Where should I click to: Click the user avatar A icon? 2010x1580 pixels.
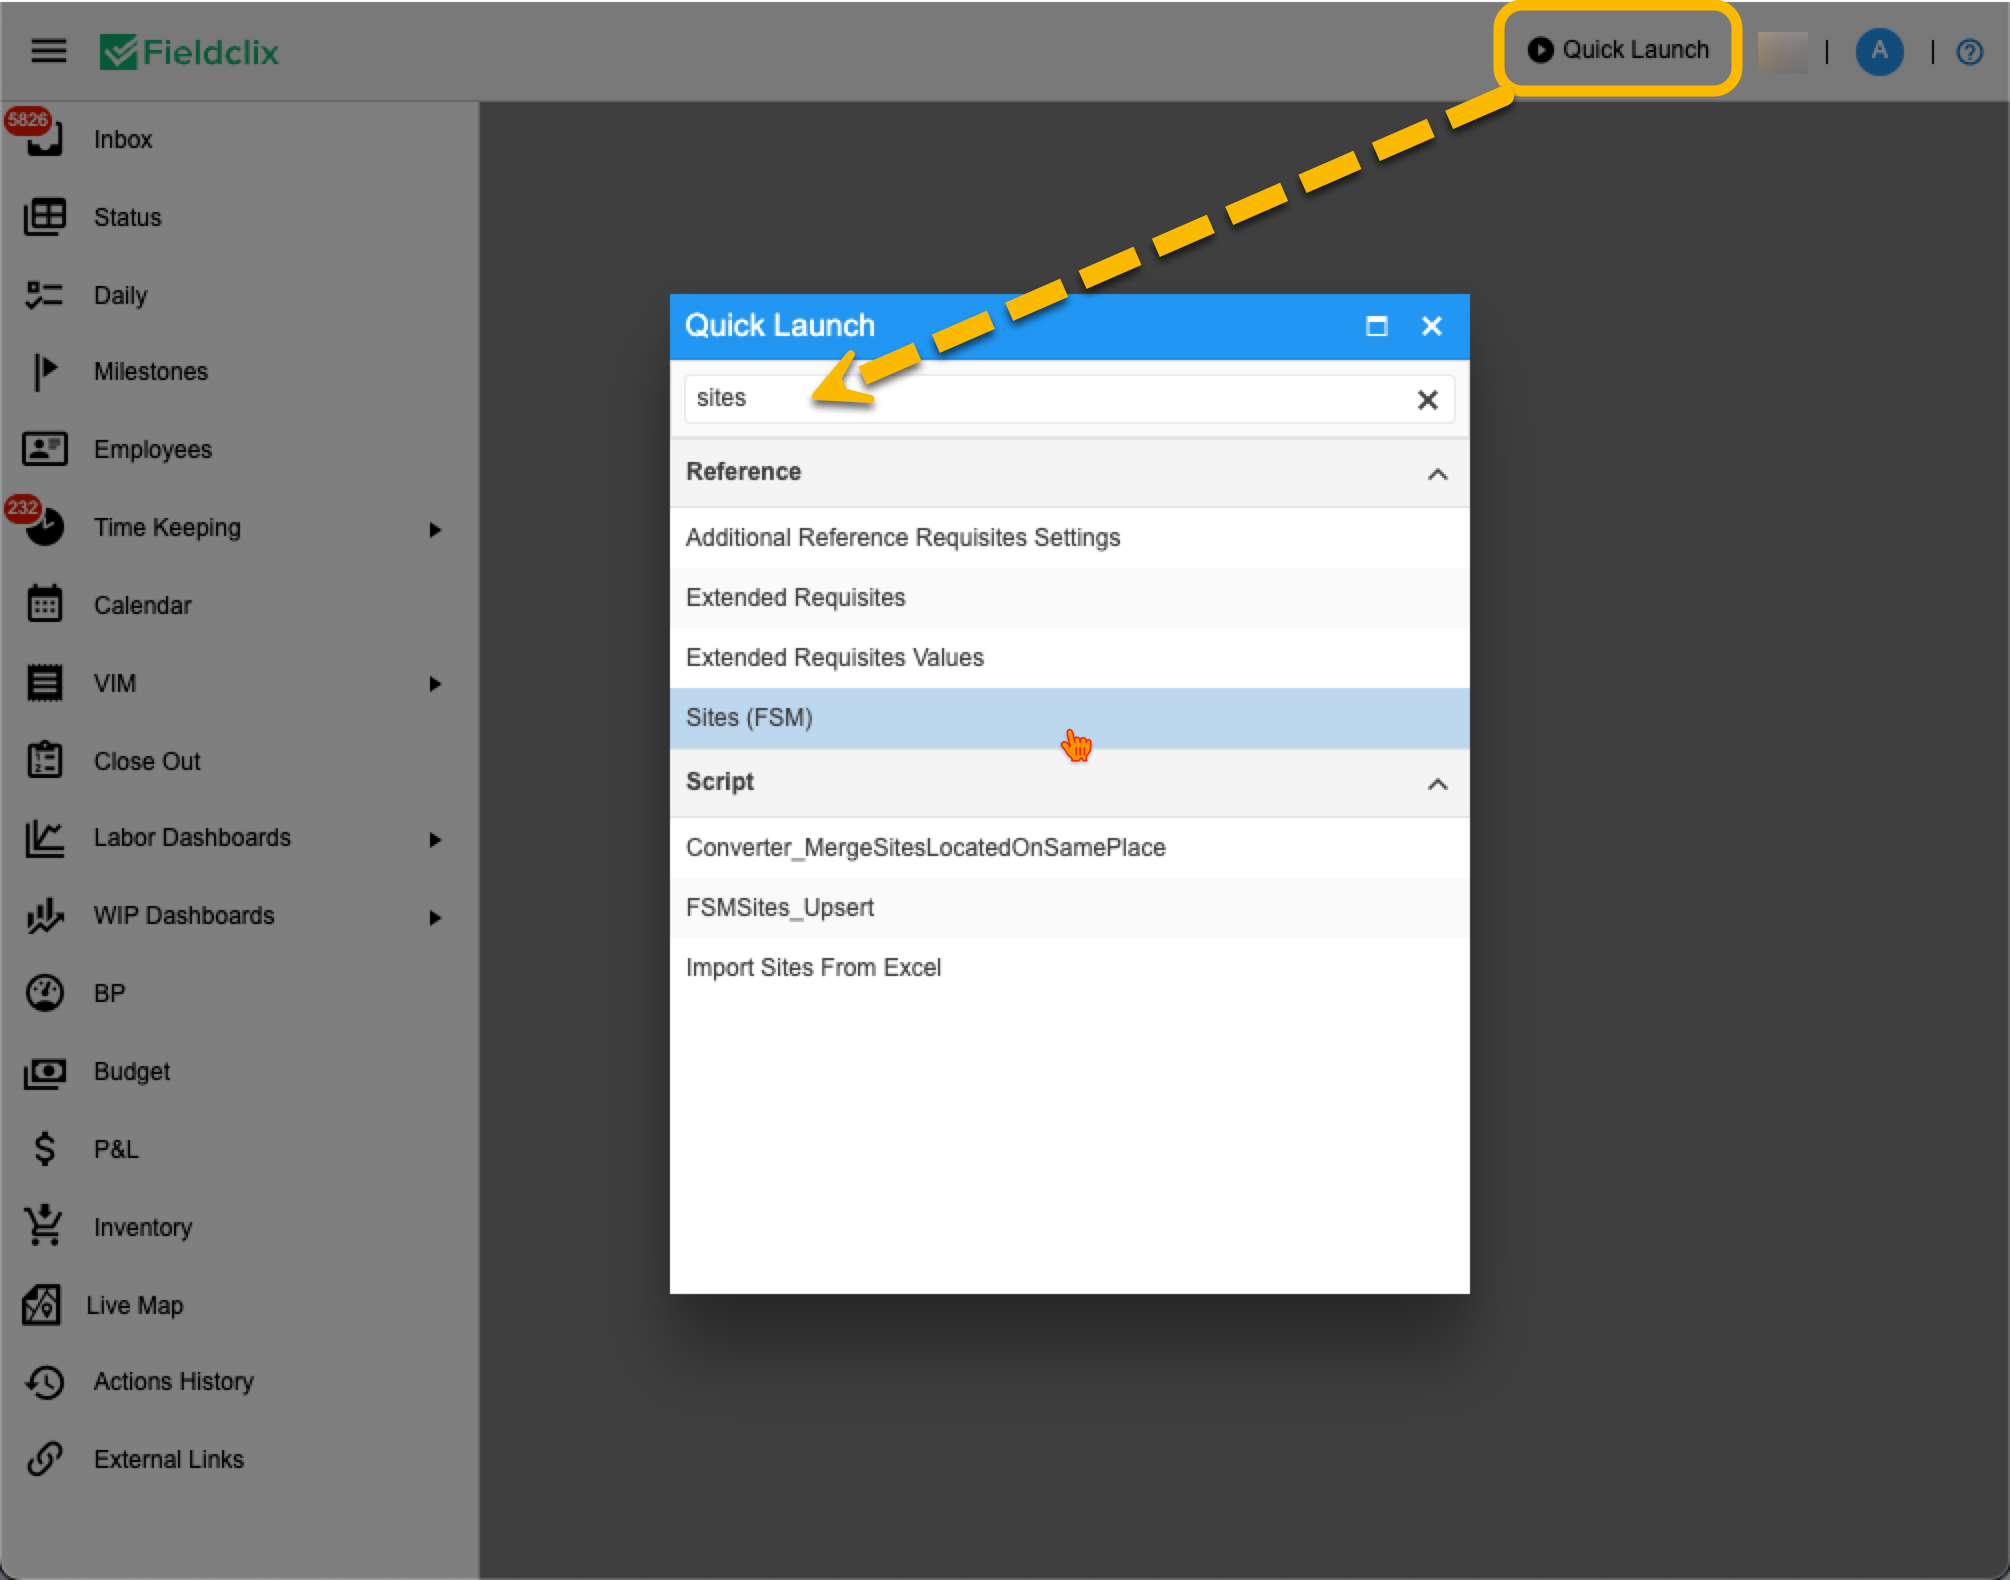(1879, 51)
